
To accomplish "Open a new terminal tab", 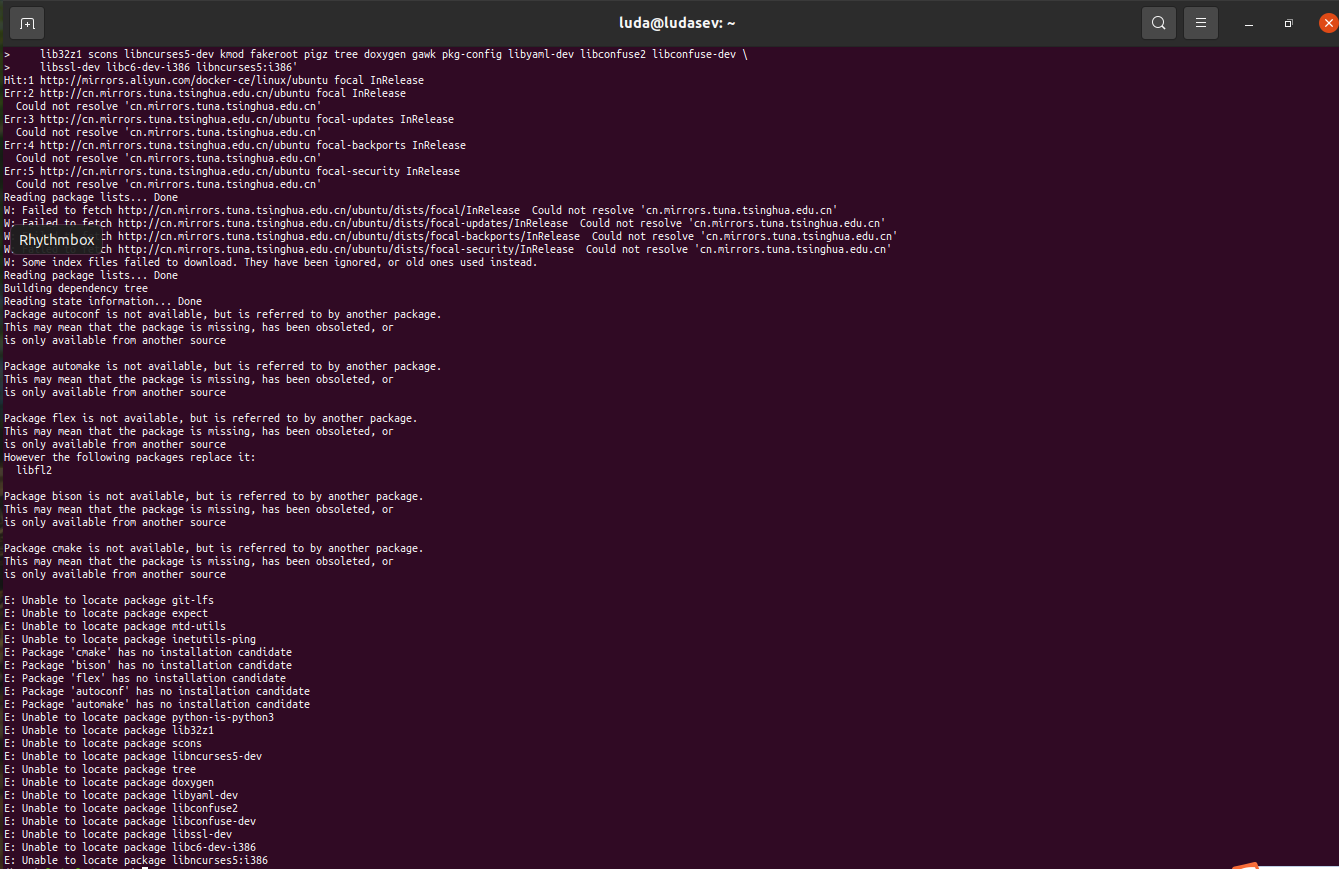I will point(27,23).
